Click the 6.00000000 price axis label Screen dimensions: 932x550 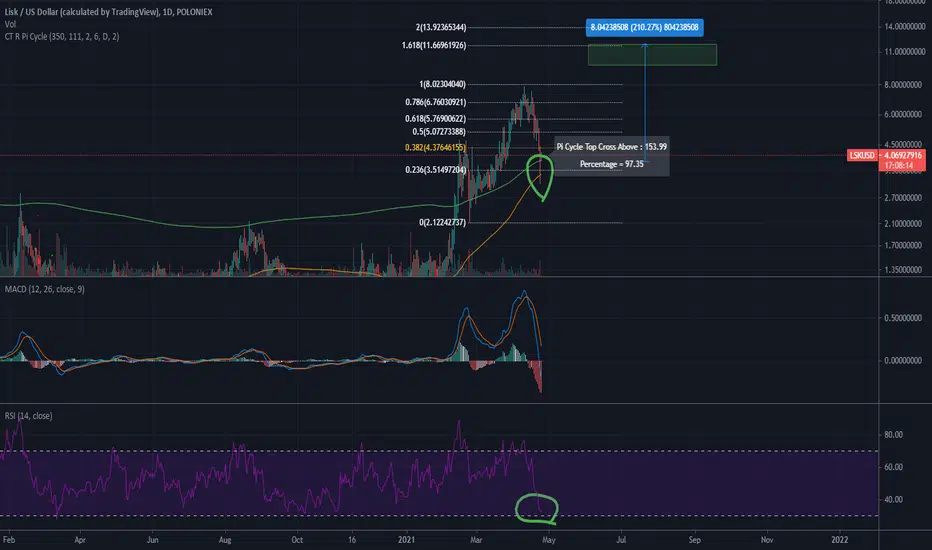tap(905, 114)
